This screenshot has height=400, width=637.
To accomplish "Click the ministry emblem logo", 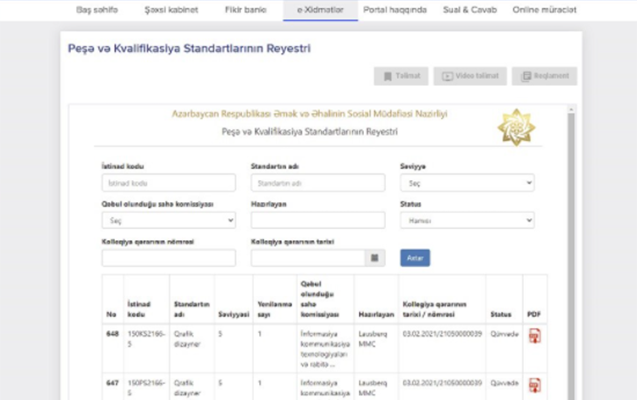I will (516, 128).
